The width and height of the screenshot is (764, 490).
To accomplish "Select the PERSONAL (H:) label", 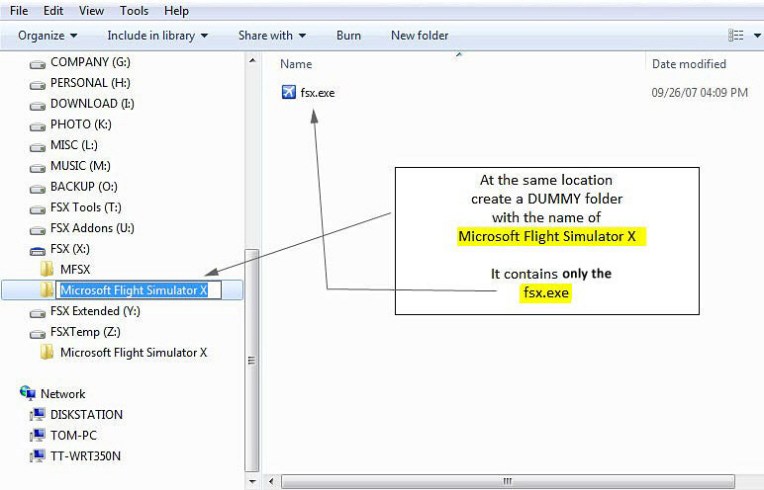I will point(90,83).
